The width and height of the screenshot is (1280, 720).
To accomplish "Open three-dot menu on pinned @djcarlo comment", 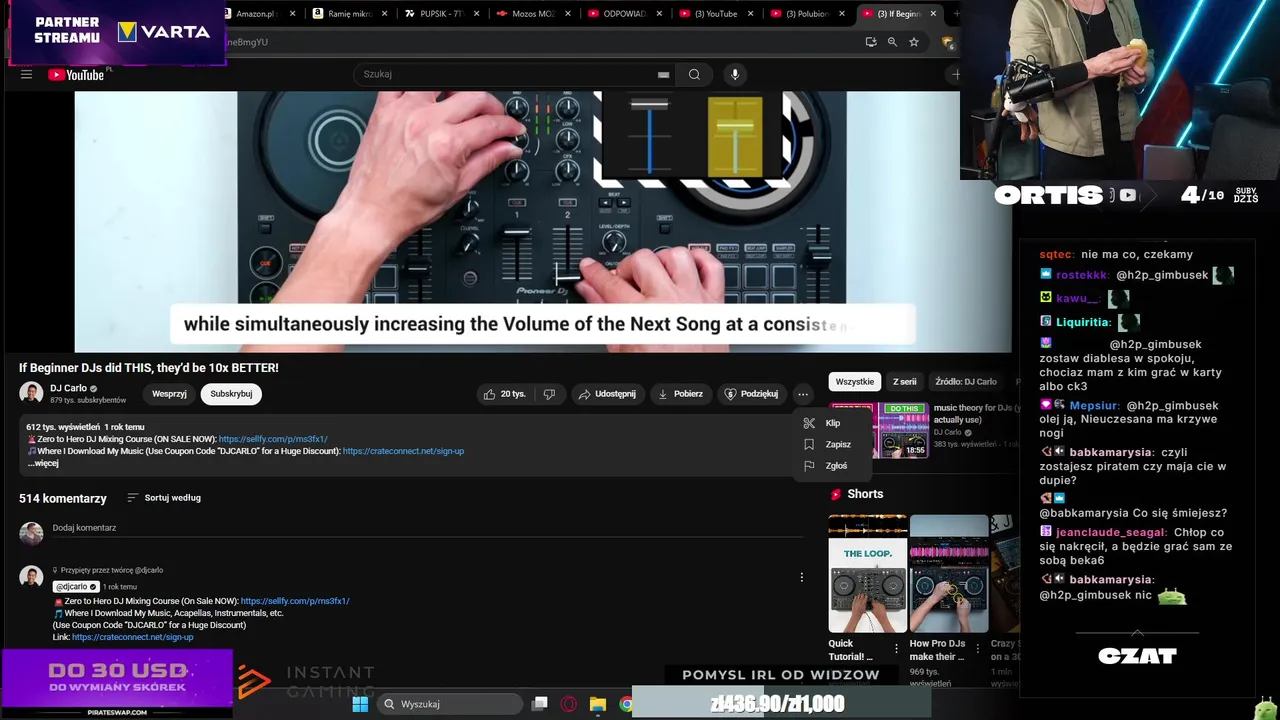I will click(x=801, y=577).
